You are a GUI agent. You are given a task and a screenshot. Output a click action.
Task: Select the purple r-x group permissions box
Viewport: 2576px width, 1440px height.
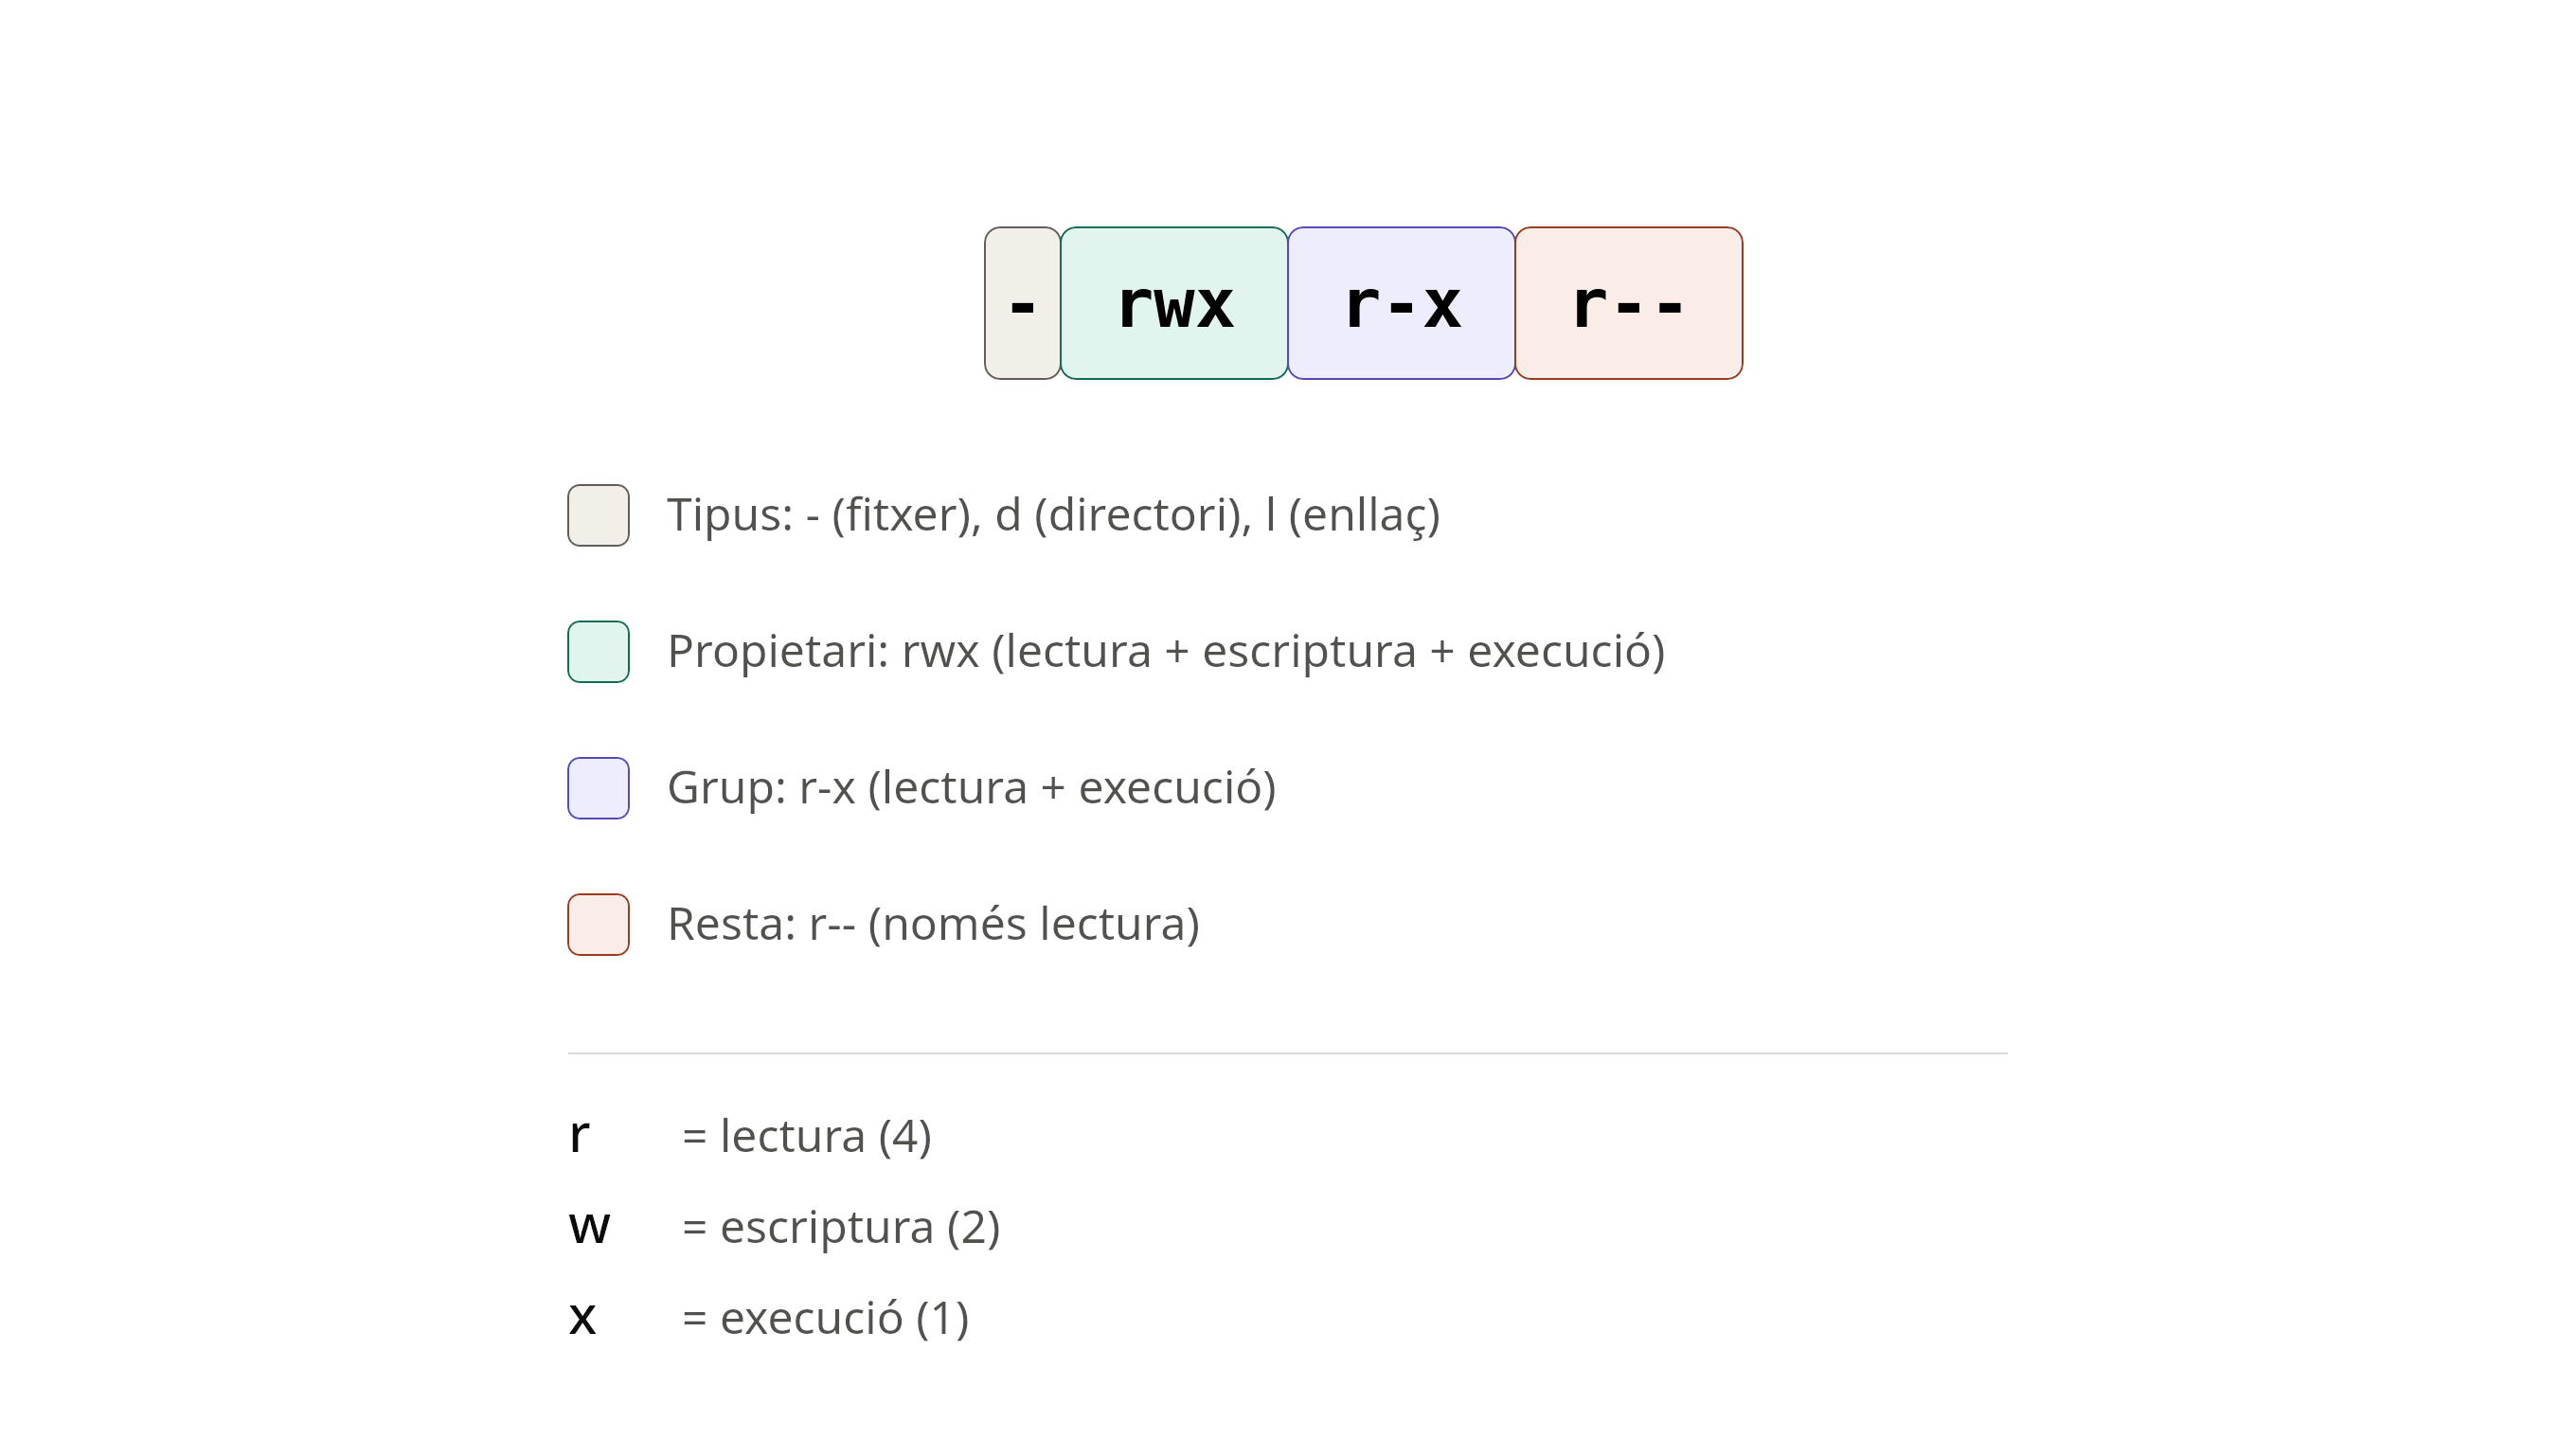[x=1401, y=303]
